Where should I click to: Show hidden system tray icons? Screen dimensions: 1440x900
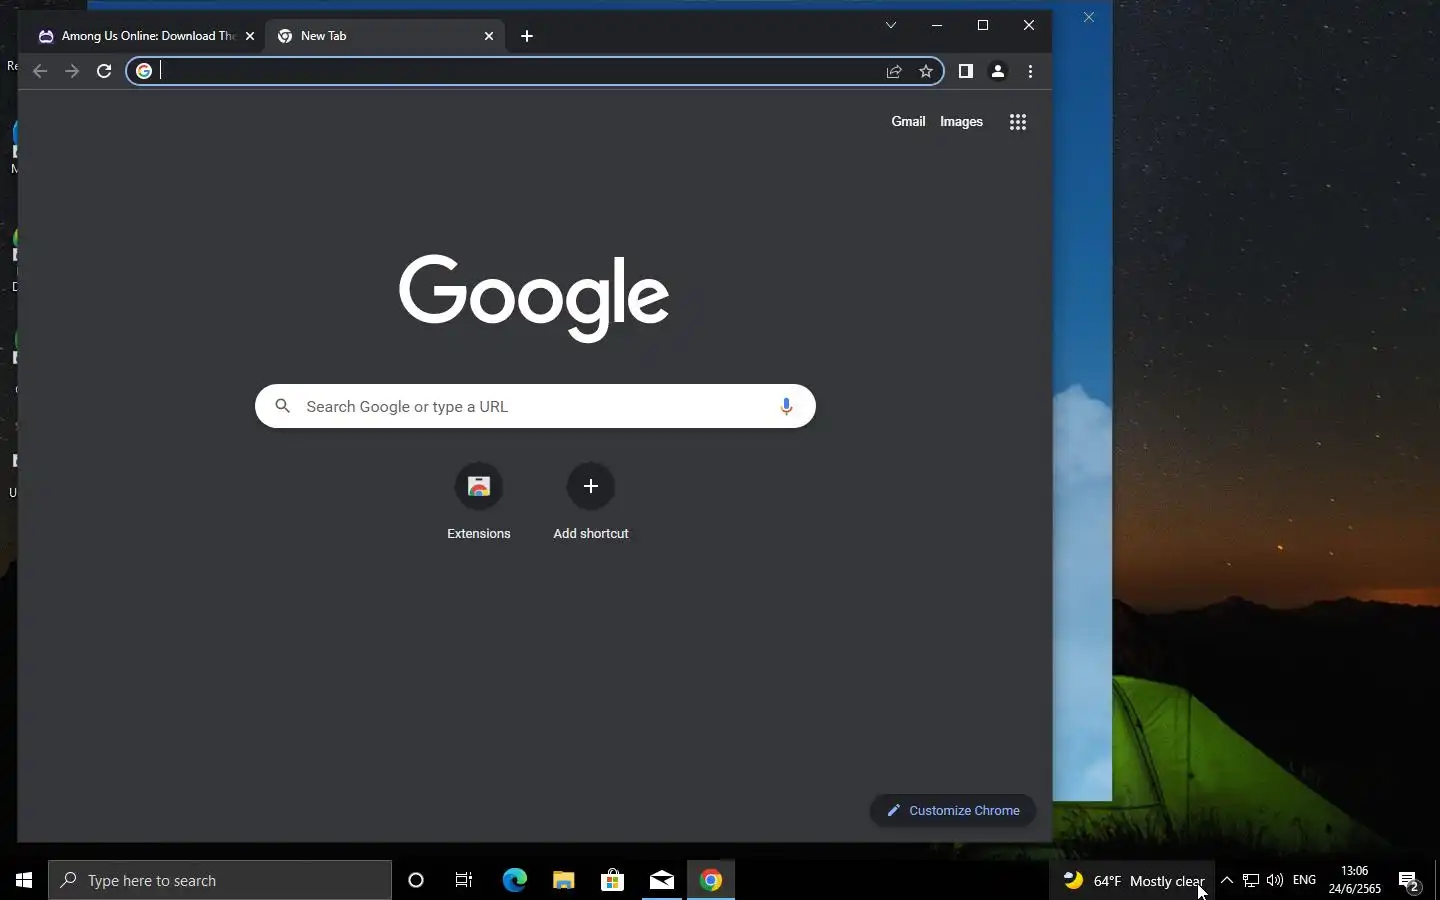click(x=1227, y=880)
